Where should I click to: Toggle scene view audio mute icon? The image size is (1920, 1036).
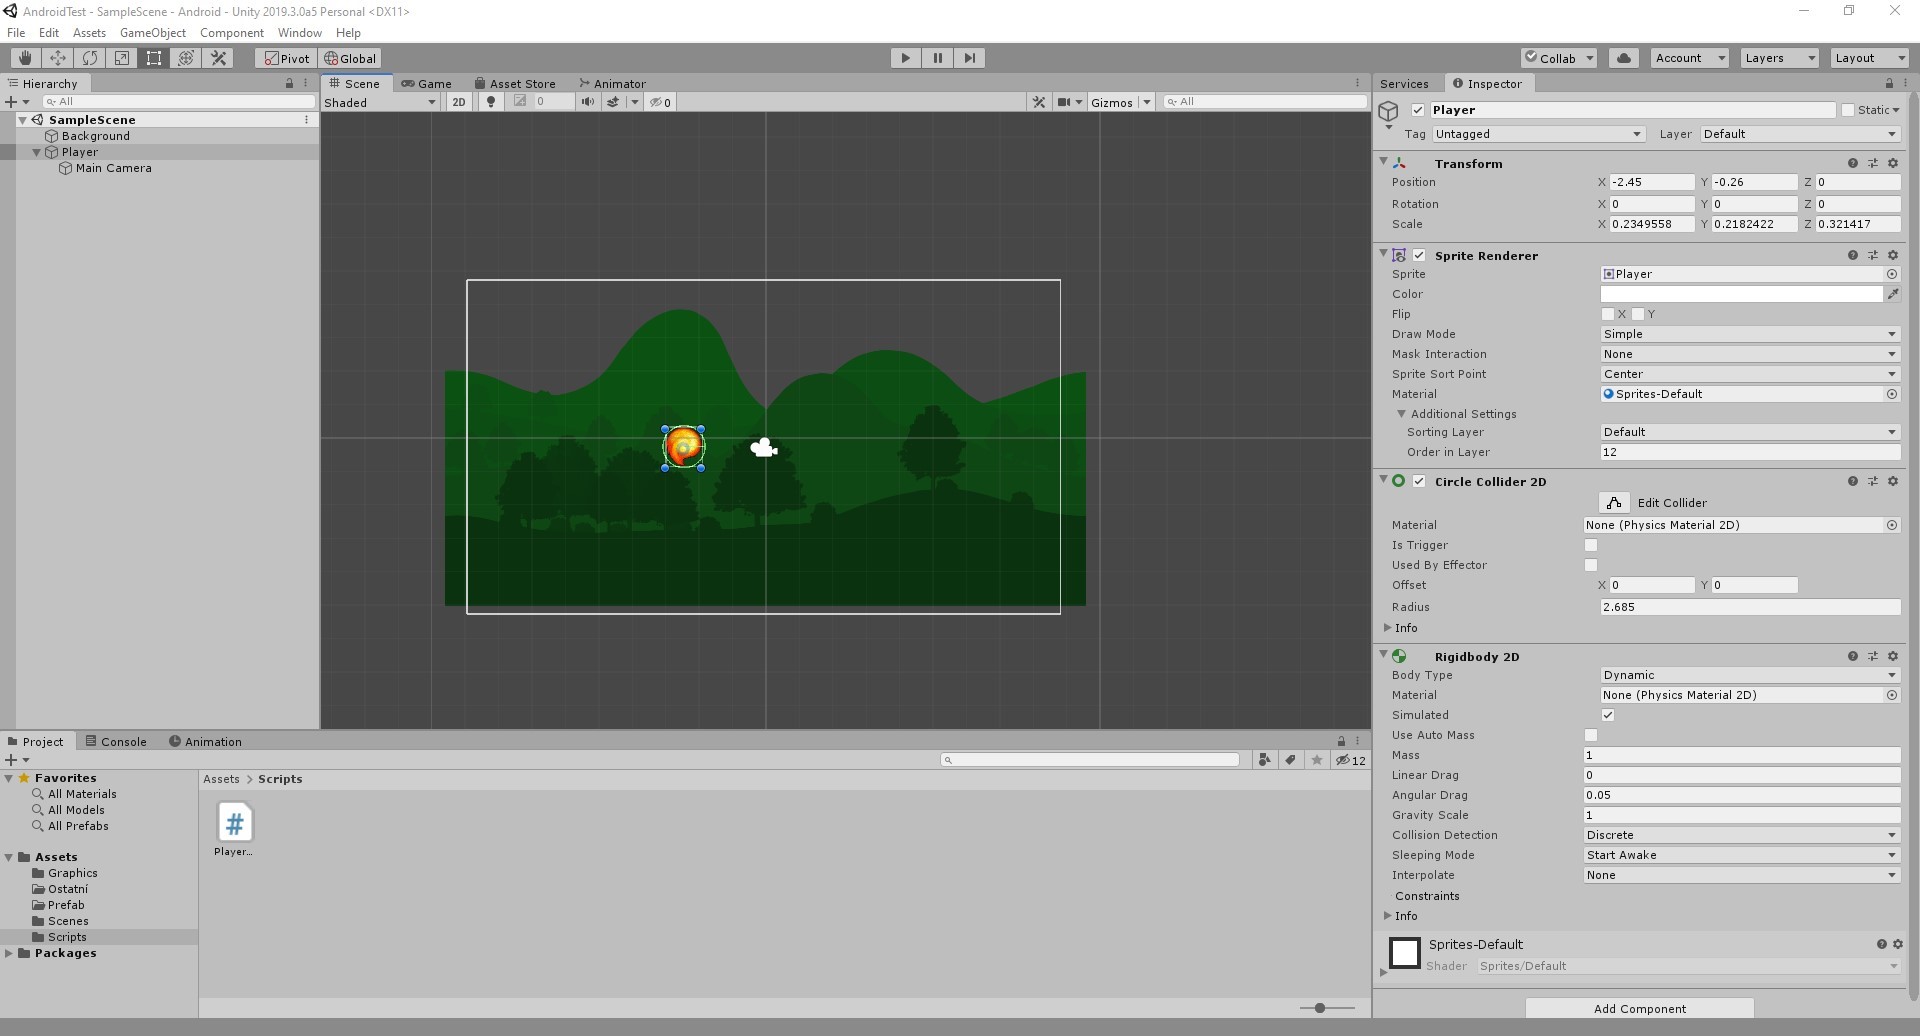[588, 101]
